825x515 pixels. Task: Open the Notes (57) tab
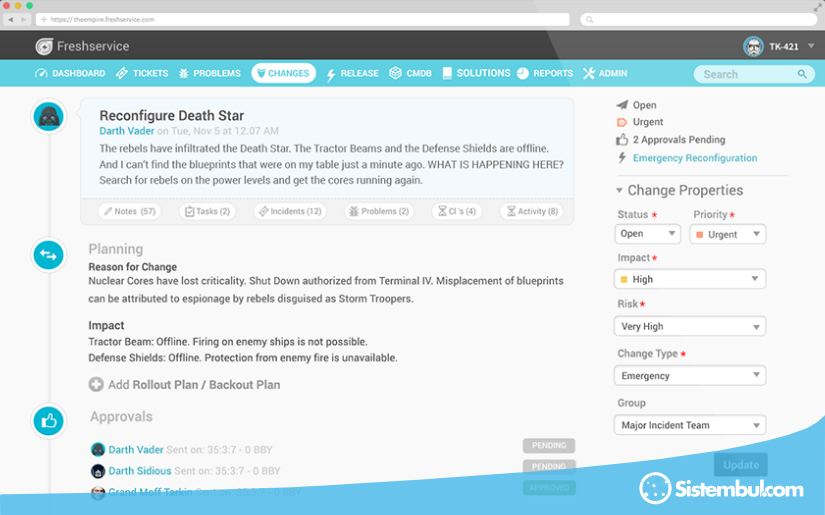pos(129,211)
